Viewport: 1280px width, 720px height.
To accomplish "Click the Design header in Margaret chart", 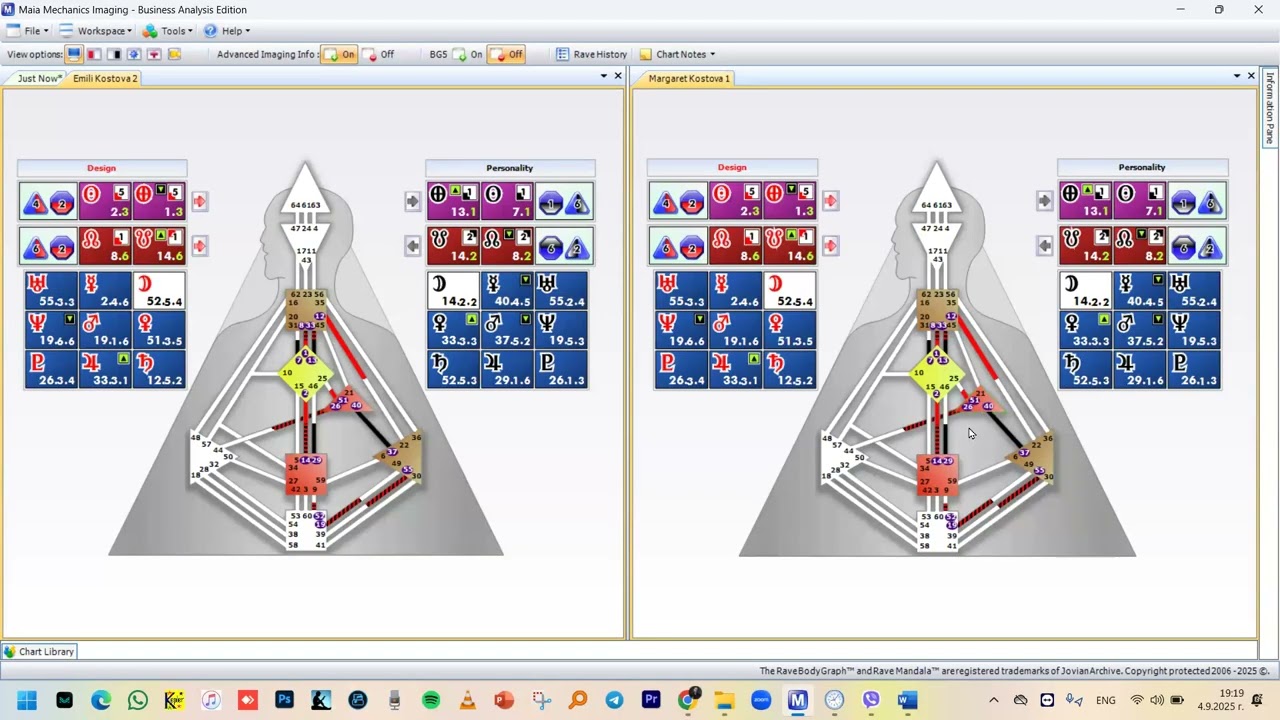I will (732, 167).
